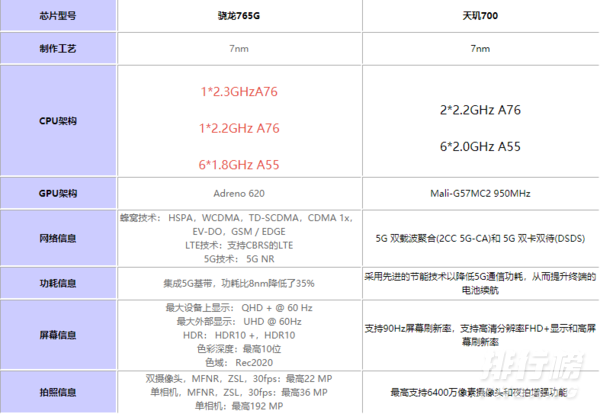Viewport: 600px width, 414px height.
Task: Click the LTE技术：支持CBRS的LTE line
Action: (x=239, y=245)
